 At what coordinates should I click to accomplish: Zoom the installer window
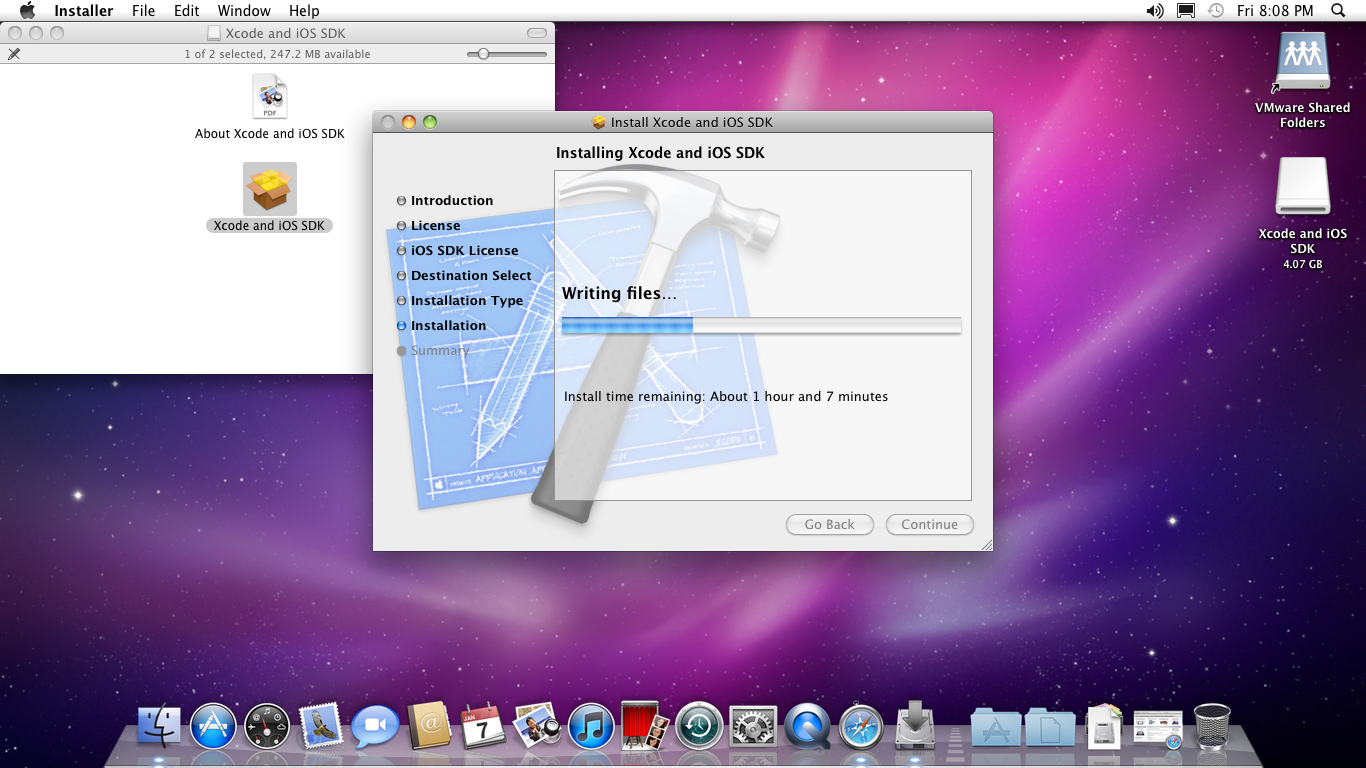(430, 122)
